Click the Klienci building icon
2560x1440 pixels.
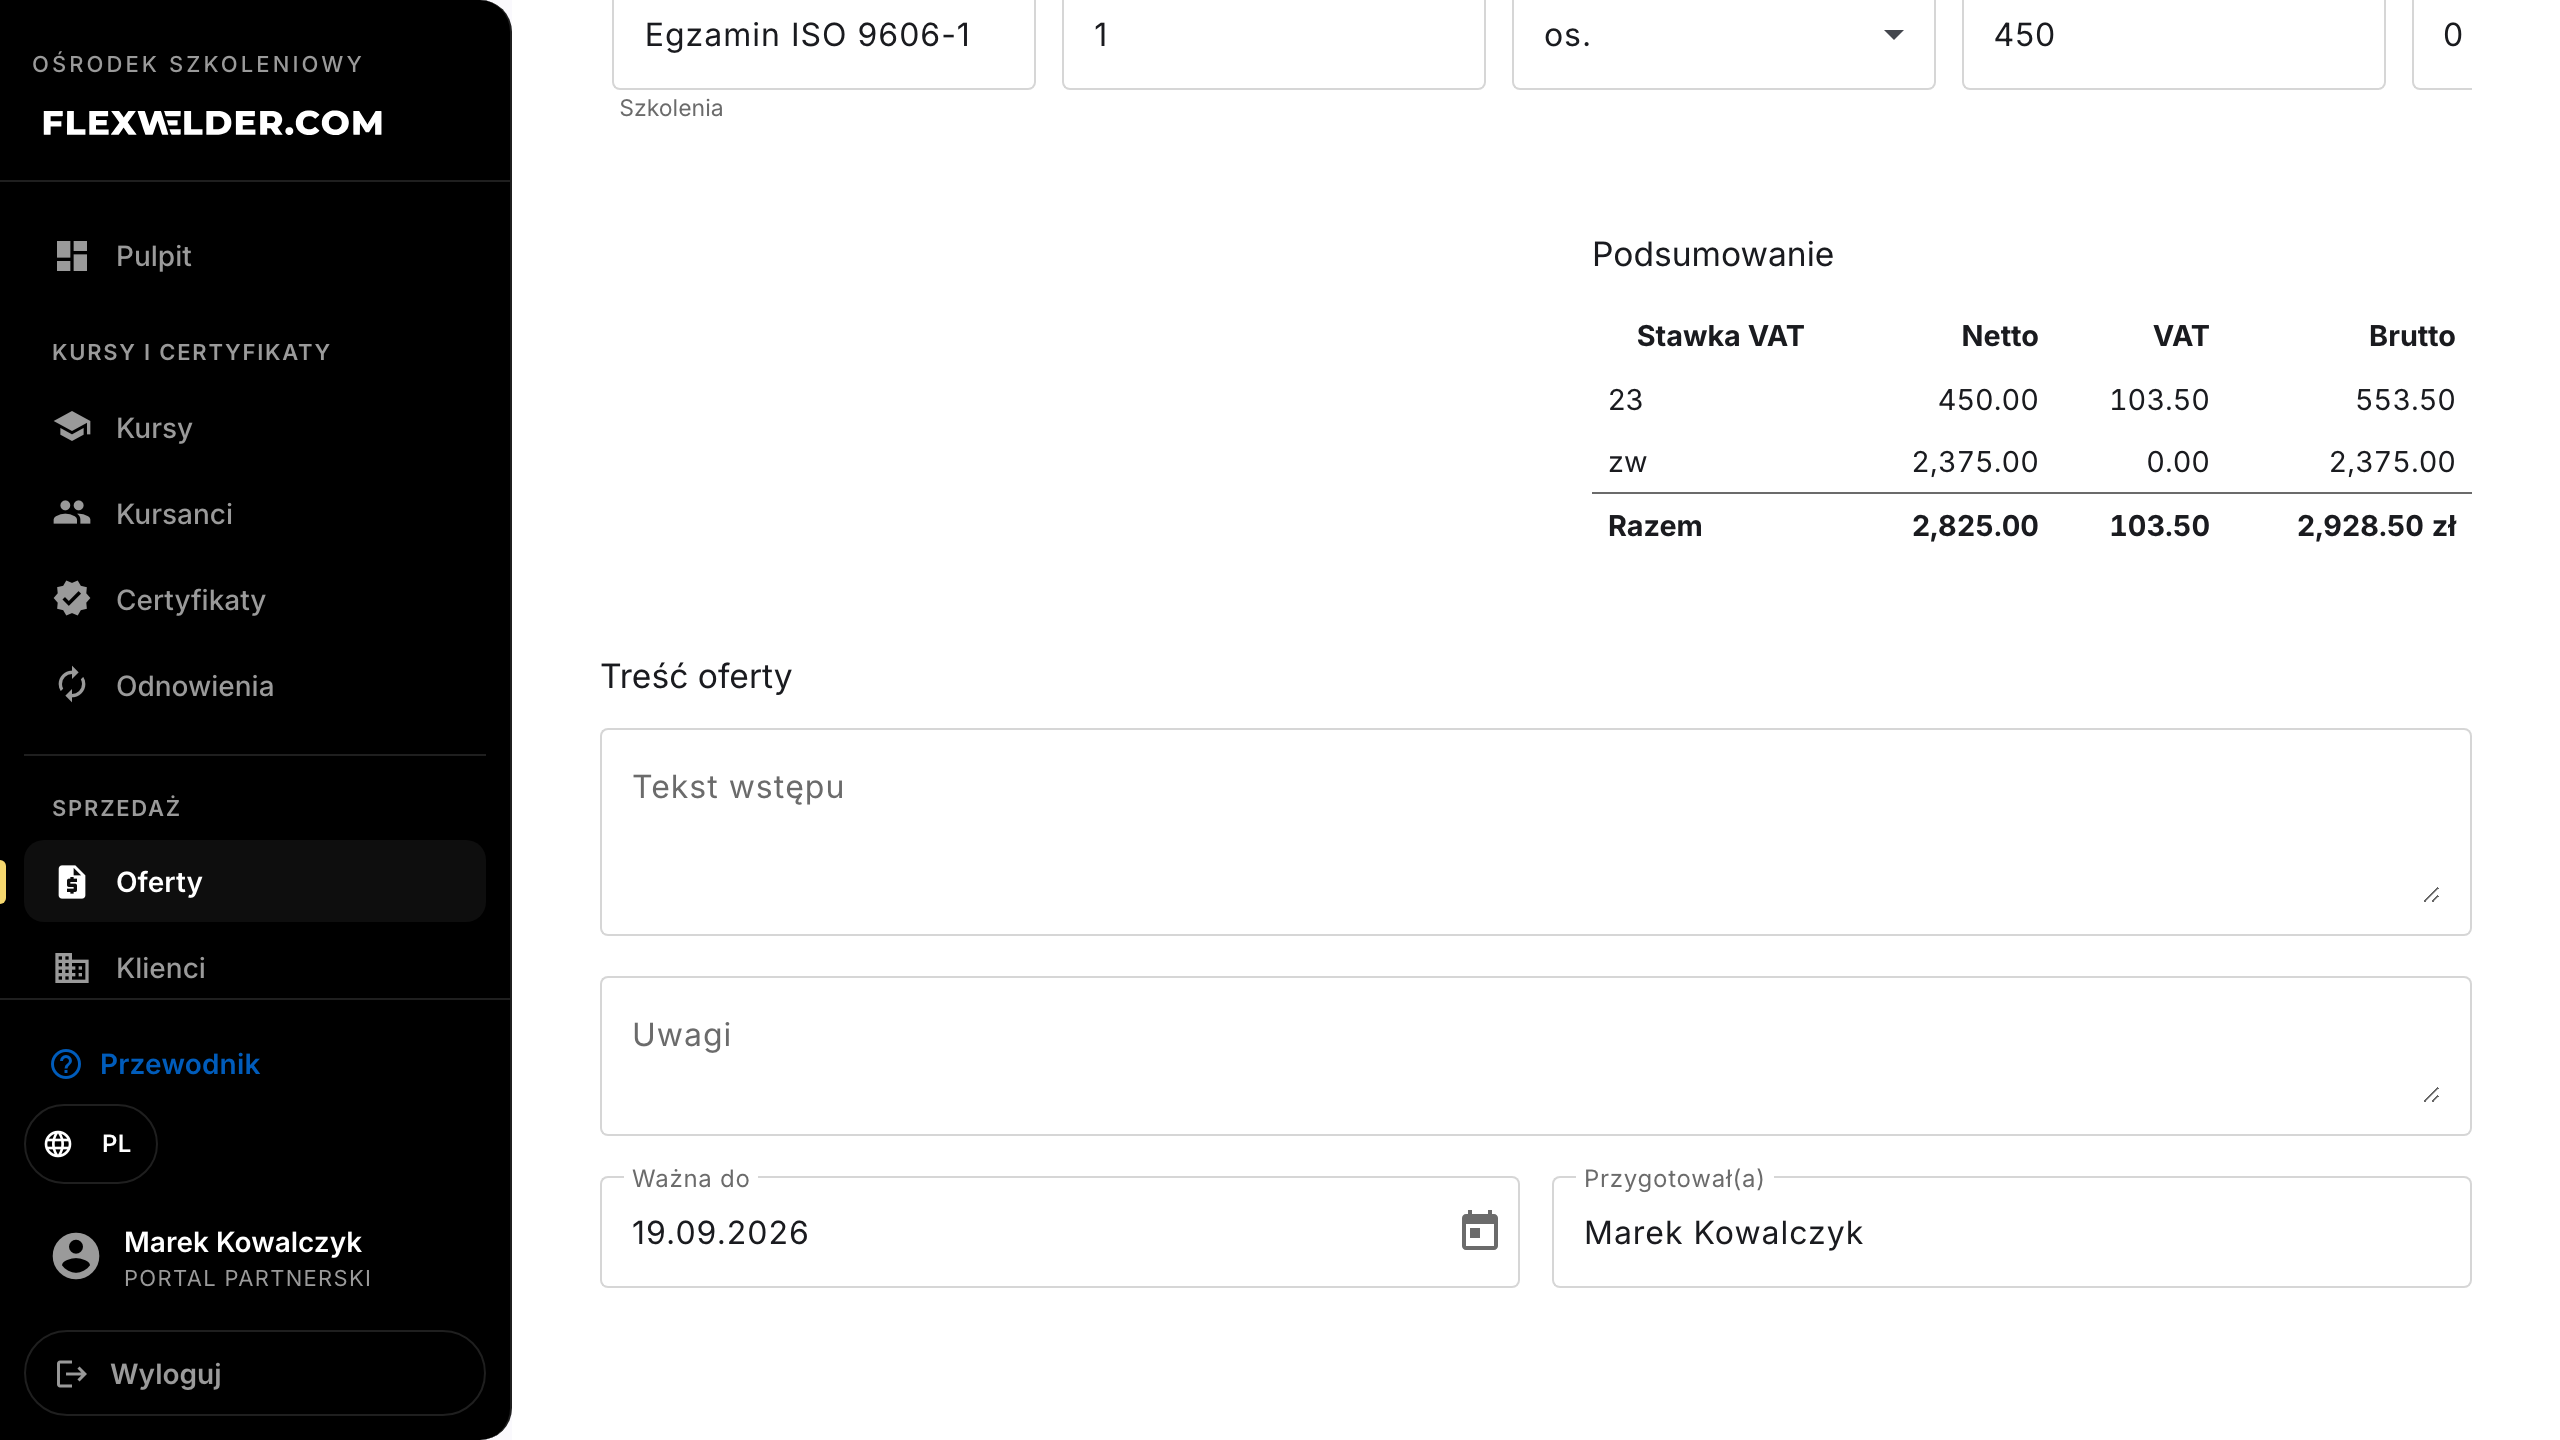(x=72, y=967)
